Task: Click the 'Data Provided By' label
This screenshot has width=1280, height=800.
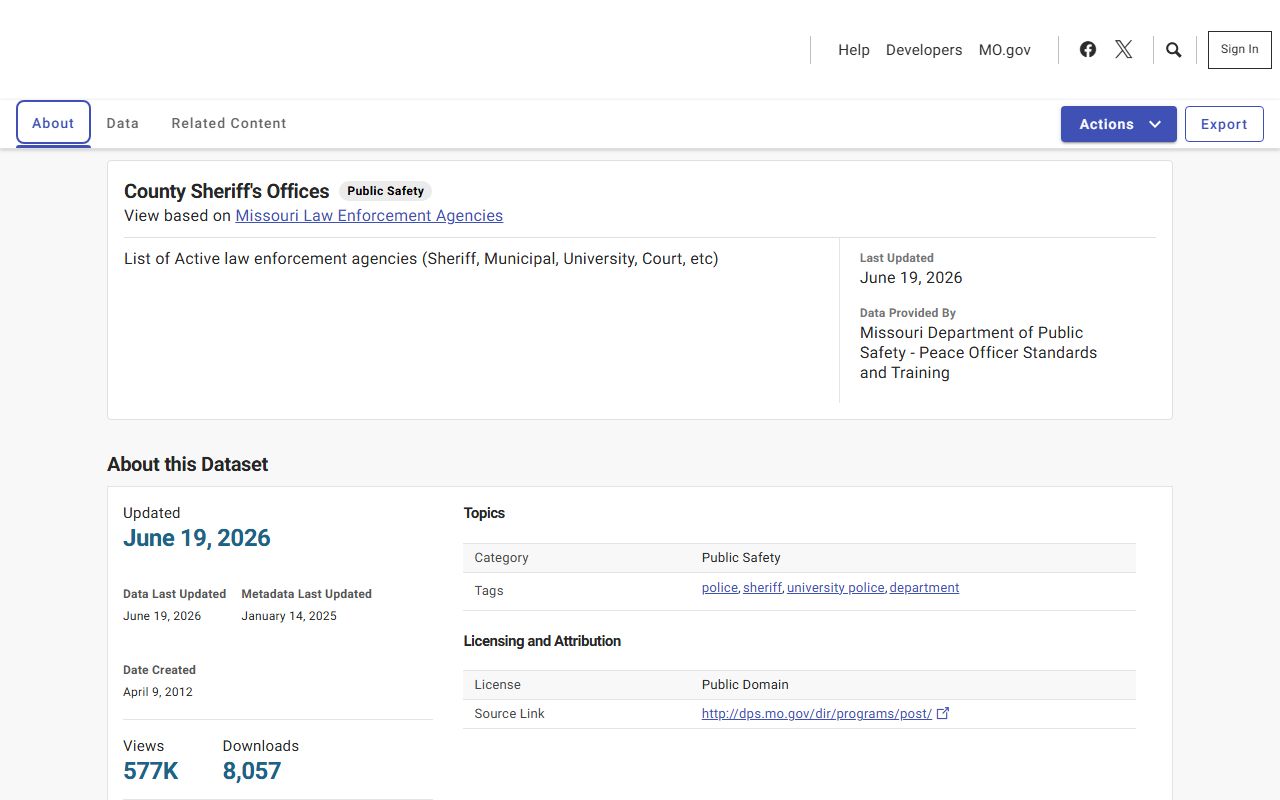Action: point(908,313)
